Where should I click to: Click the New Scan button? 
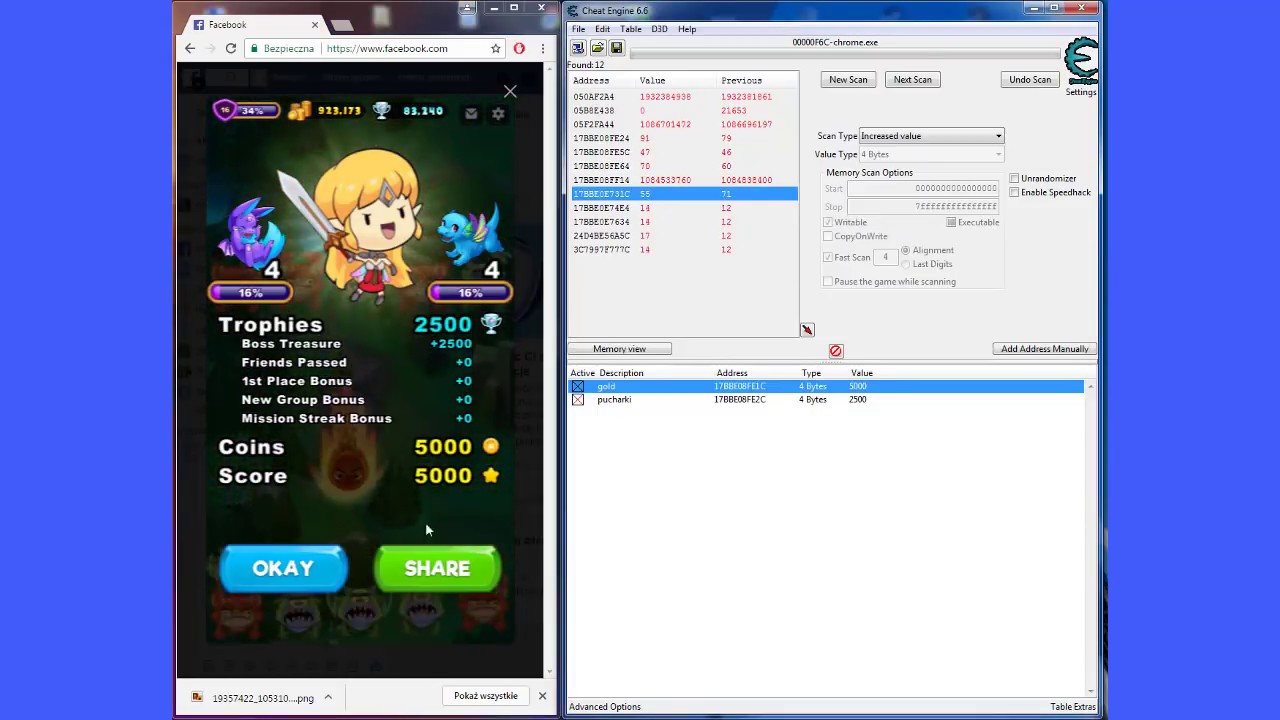pos(848,80)
